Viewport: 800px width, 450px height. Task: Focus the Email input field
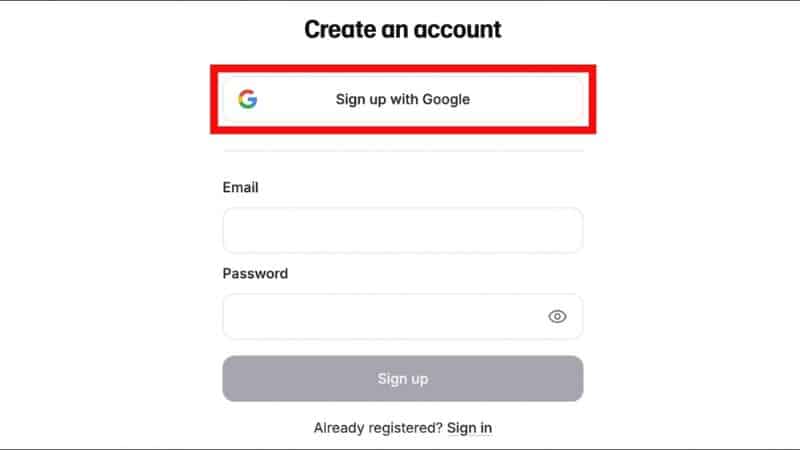click(403, 230)
